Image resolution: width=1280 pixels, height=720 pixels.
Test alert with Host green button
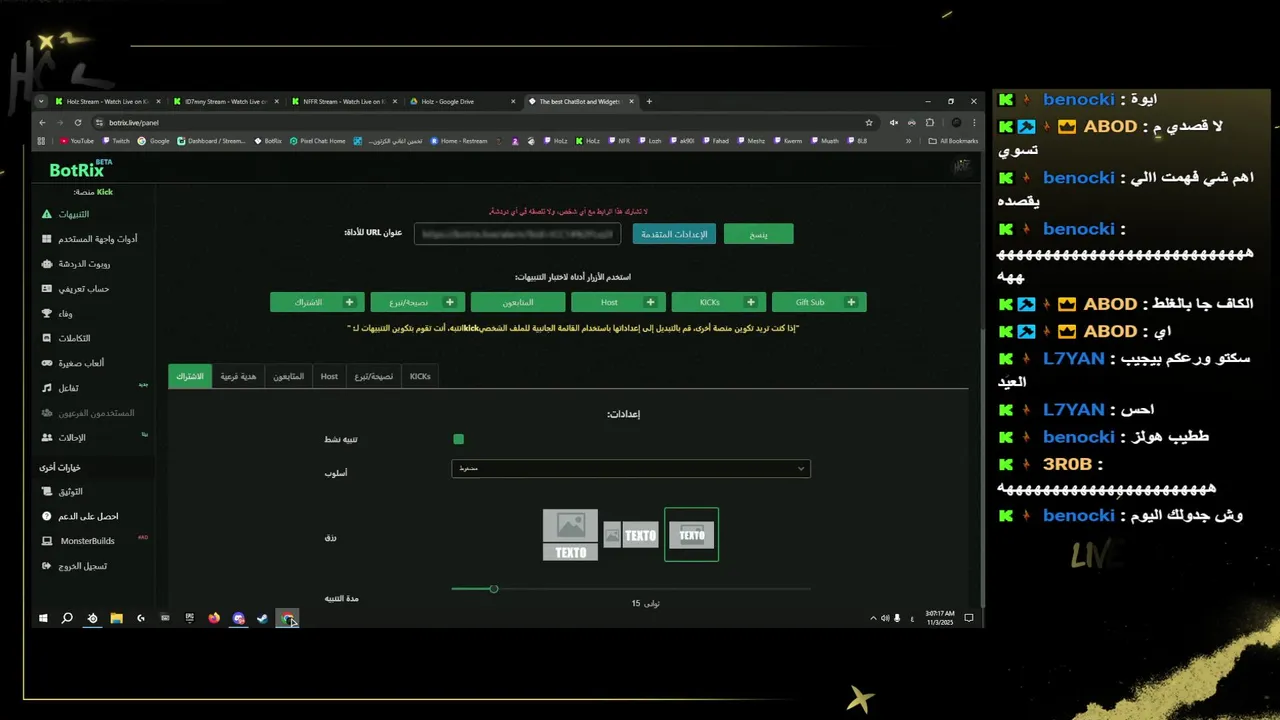(618, 302)
